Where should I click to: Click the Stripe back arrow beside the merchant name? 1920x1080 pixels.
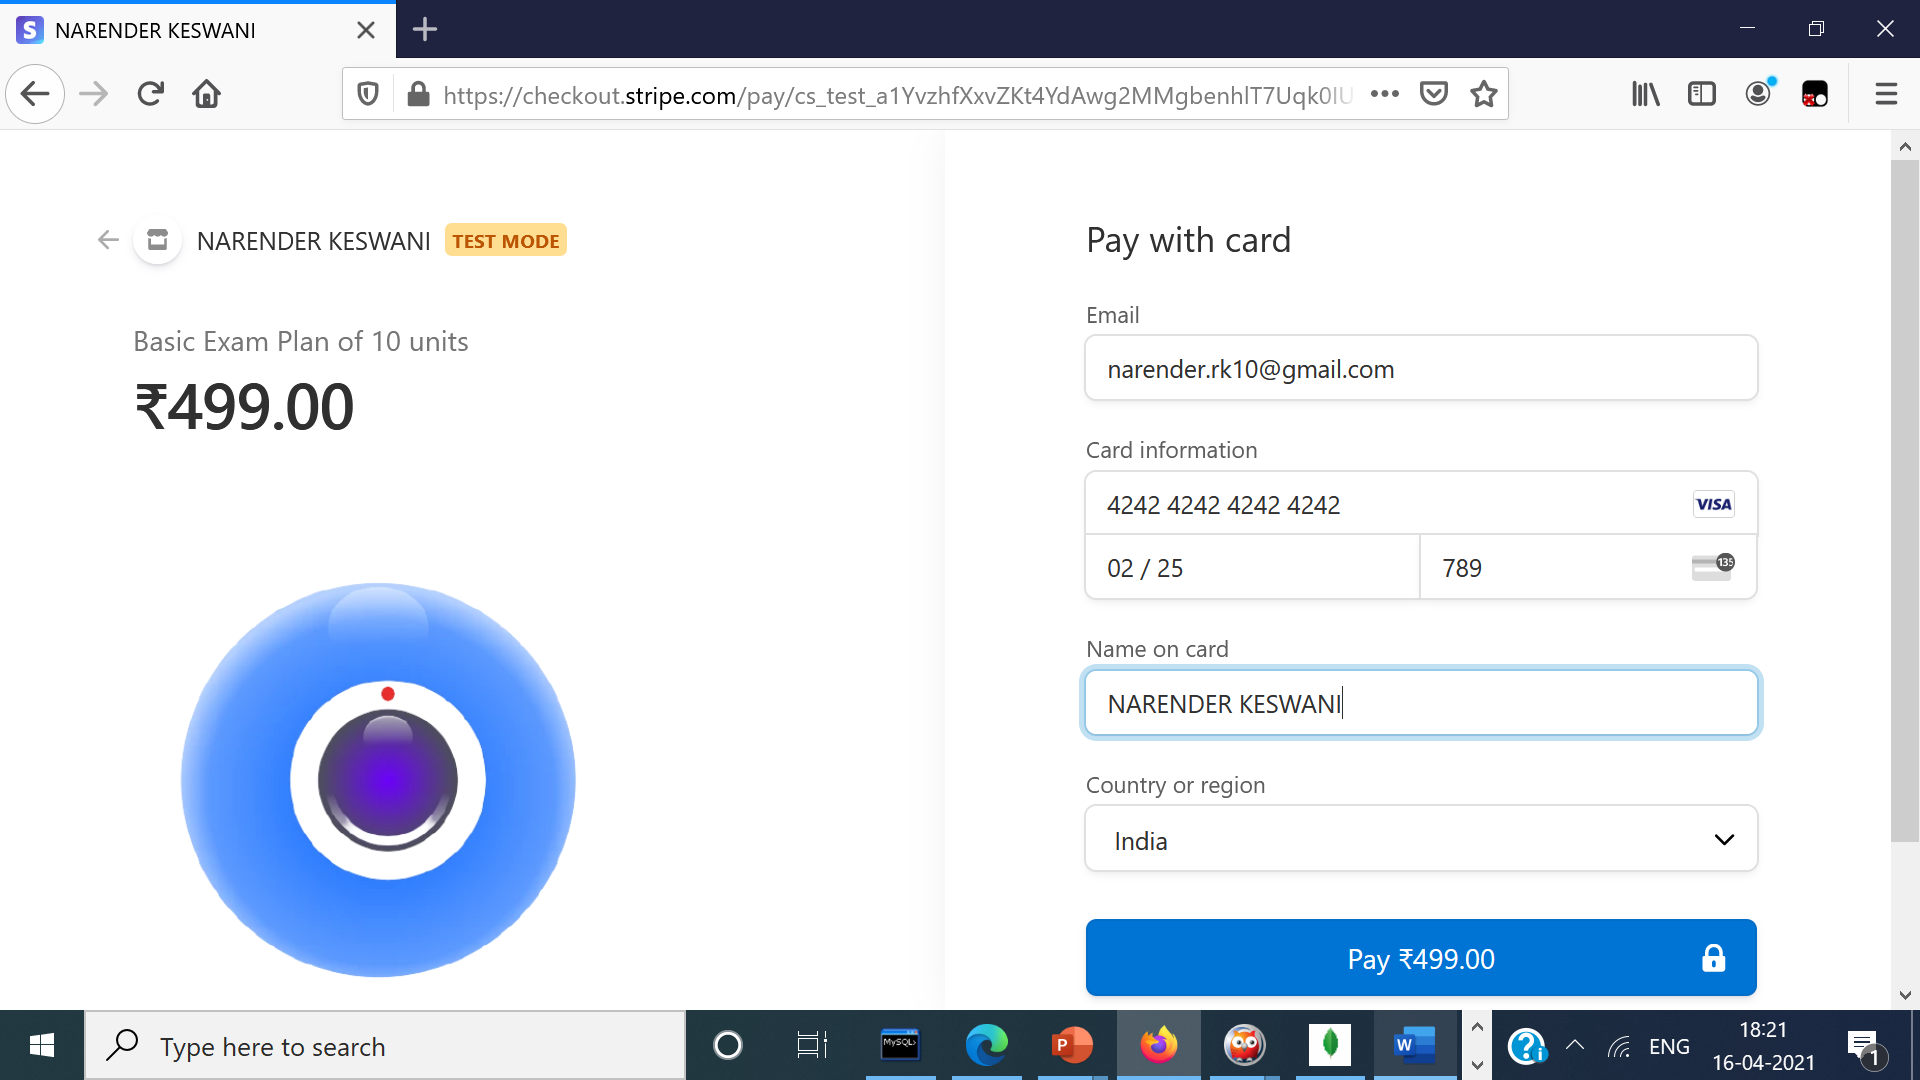(x=108, y=240)
